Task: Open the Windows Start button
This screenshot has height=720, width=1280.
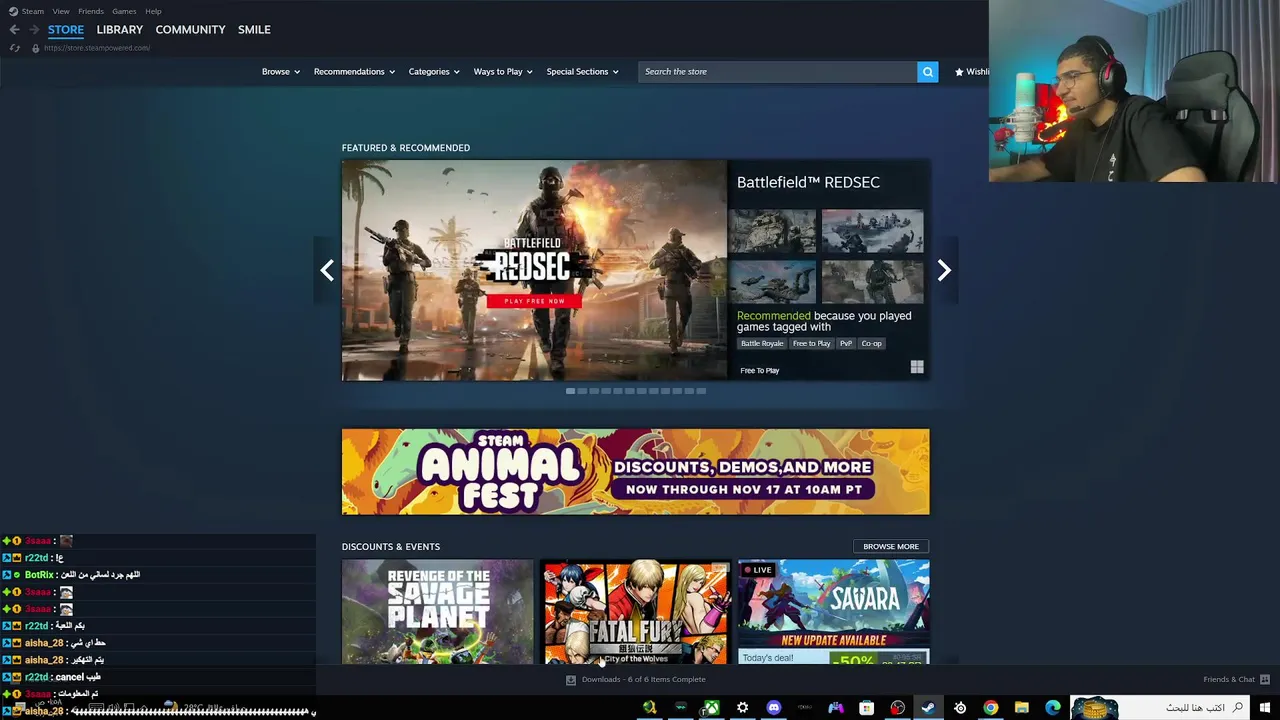Action: tap(1265, 708)
